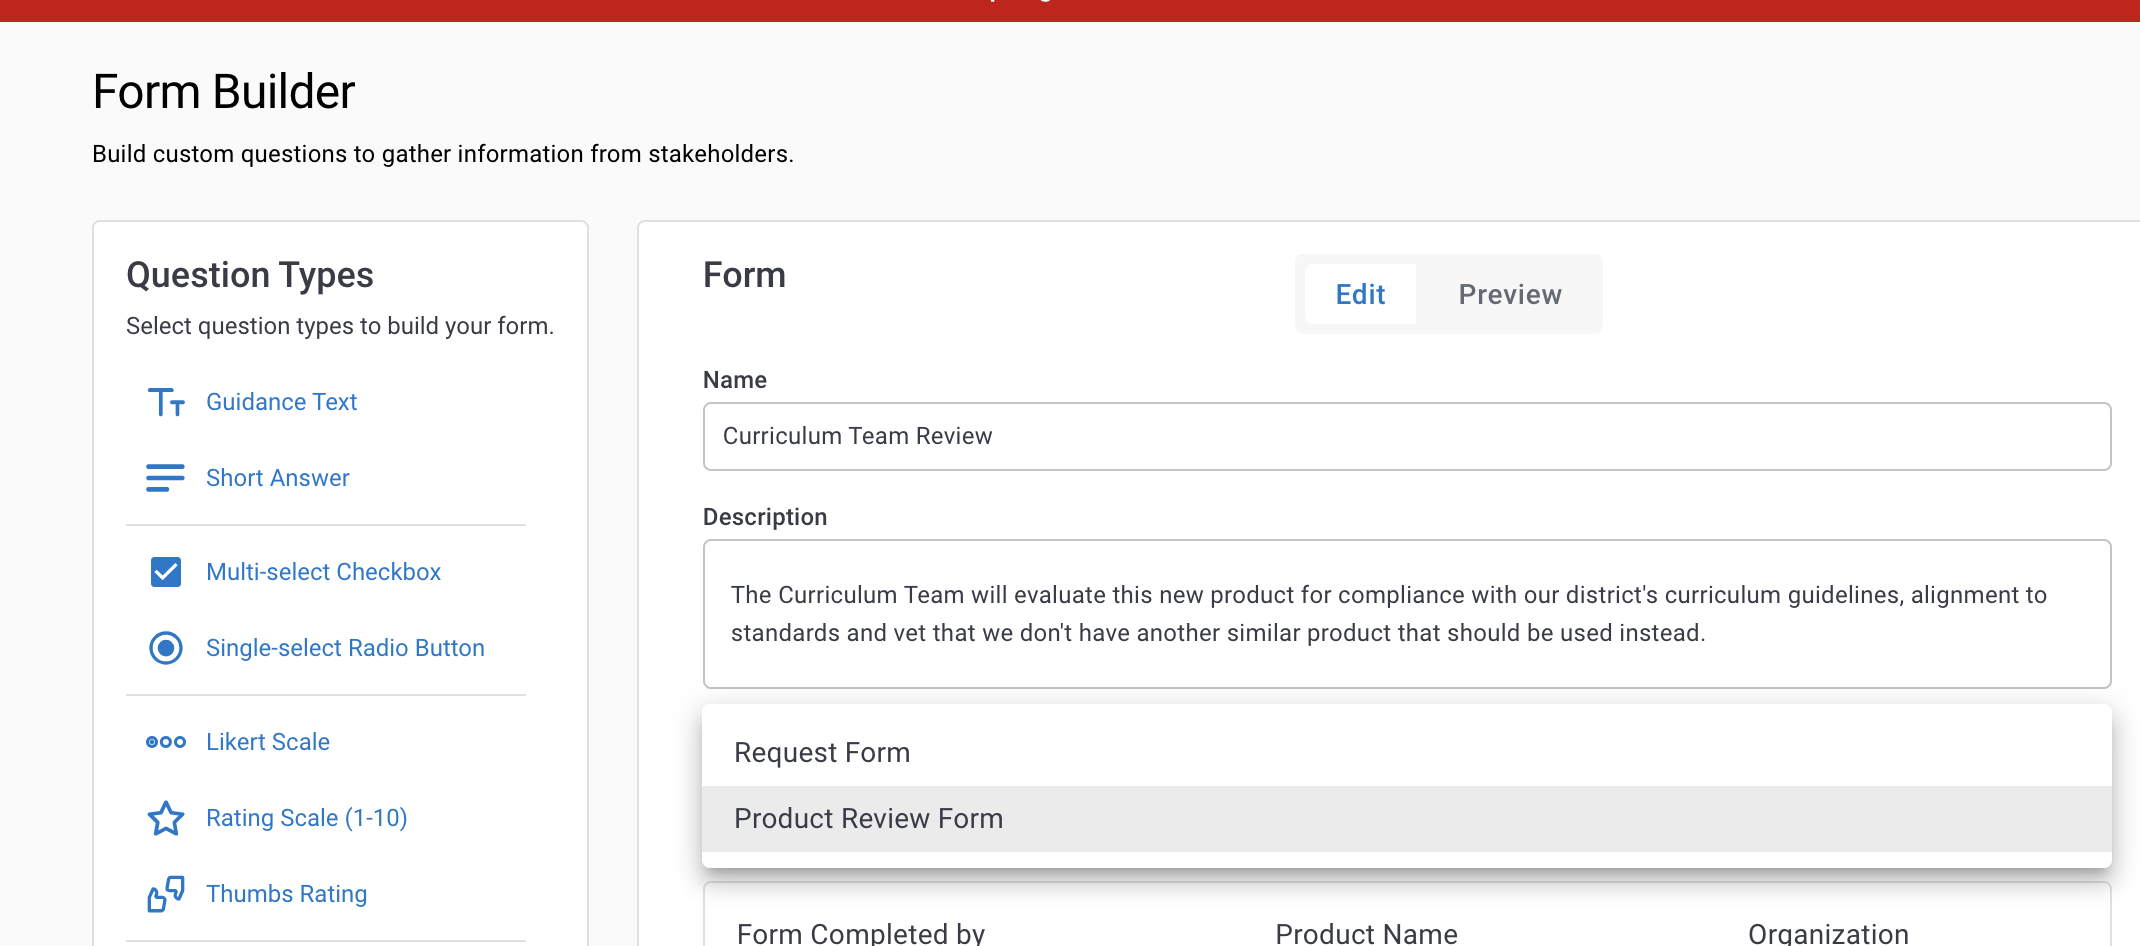Image resolution: width=2140 pixels, height=946 pixels.
Task: Click the Single-select Radio Button icon
Action: pyautogui.click(x=166, y=648)
